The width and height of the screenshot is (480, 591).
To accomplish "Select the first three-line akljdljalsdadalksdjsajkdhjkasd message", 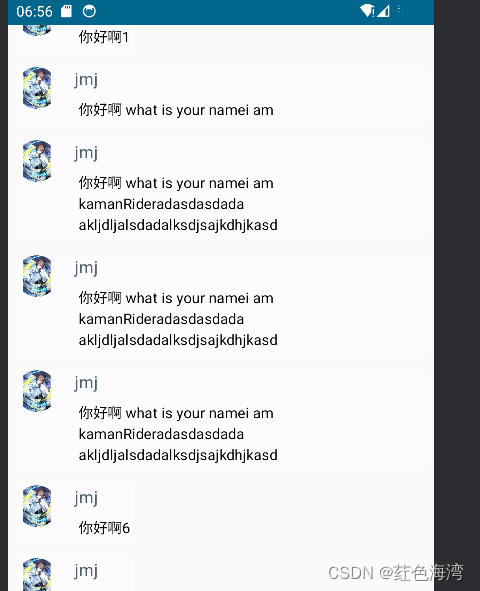I will (178, 204).
